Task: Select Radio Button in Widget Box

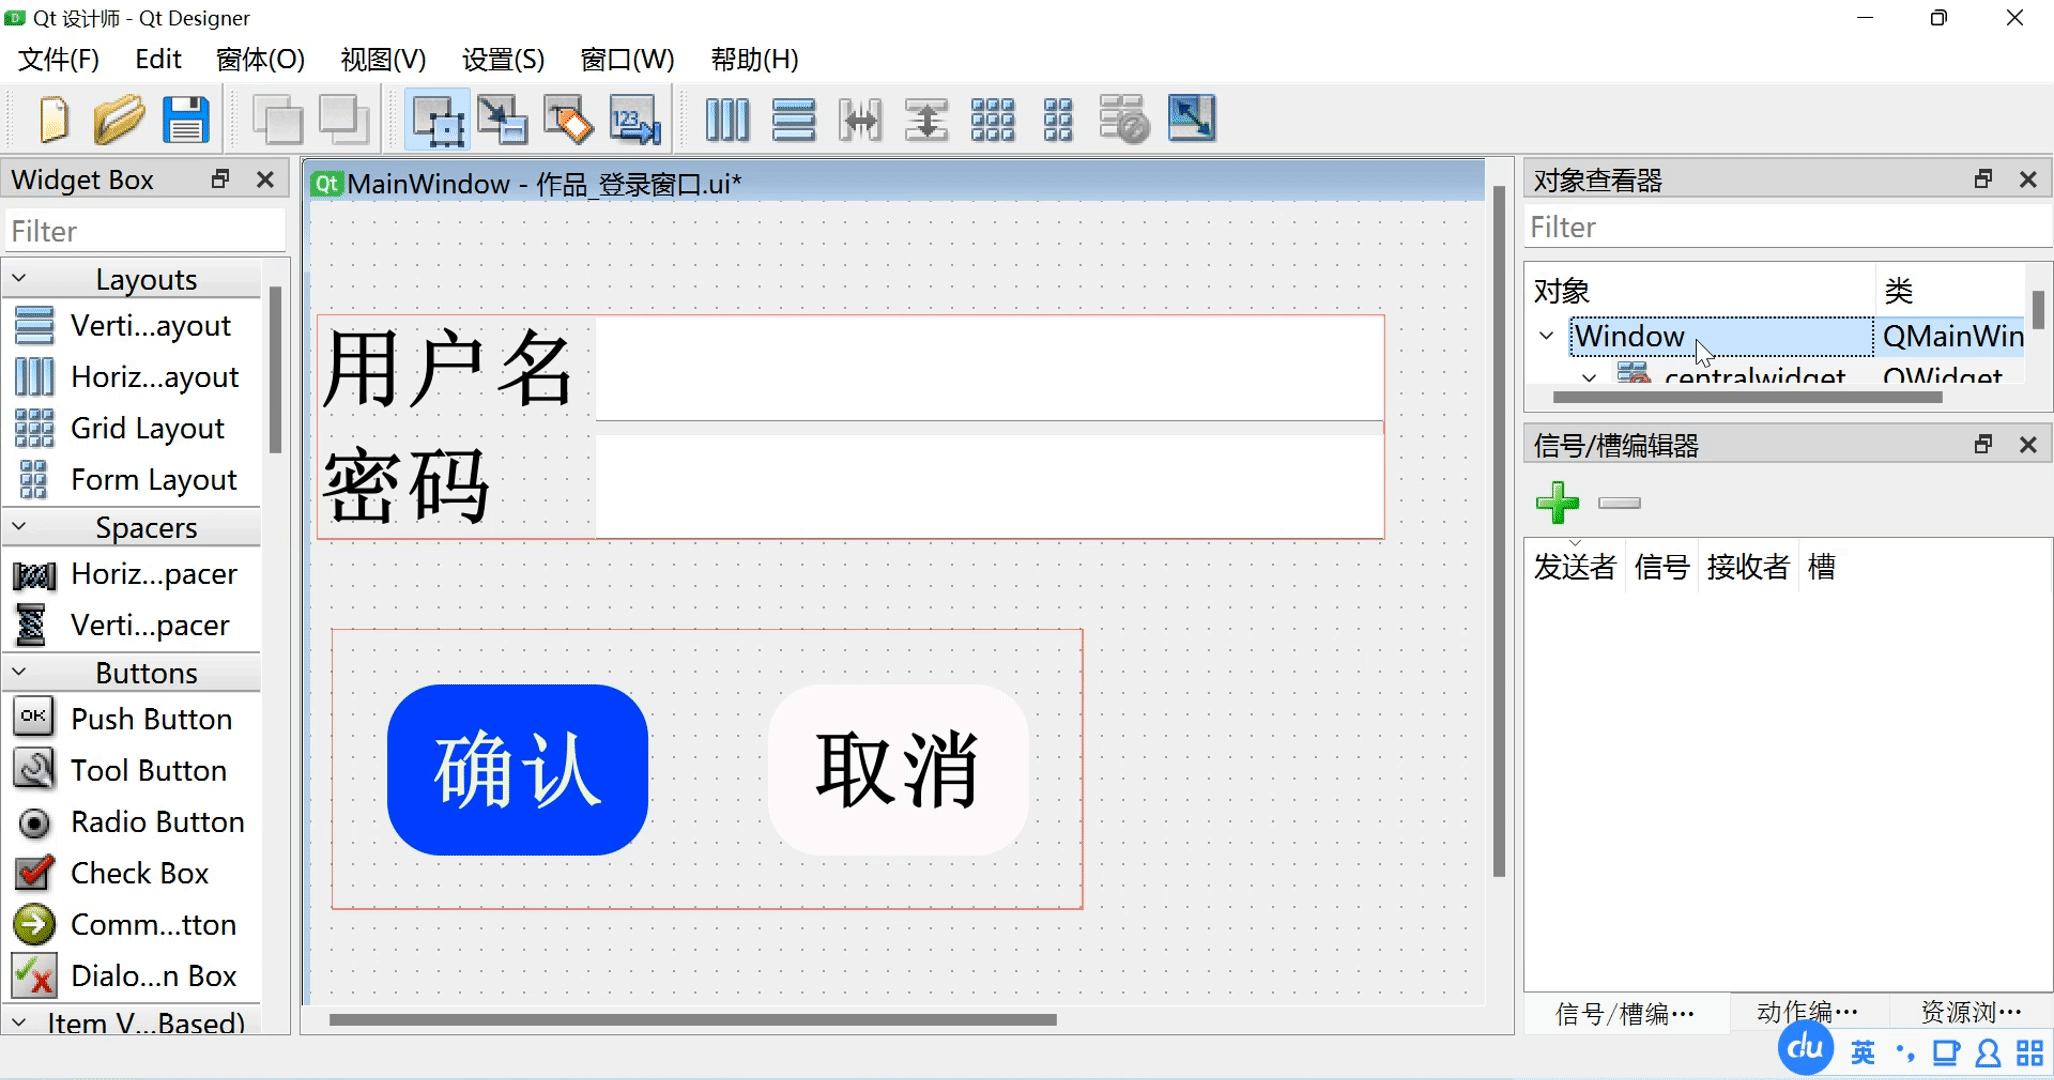Action: 157,822
